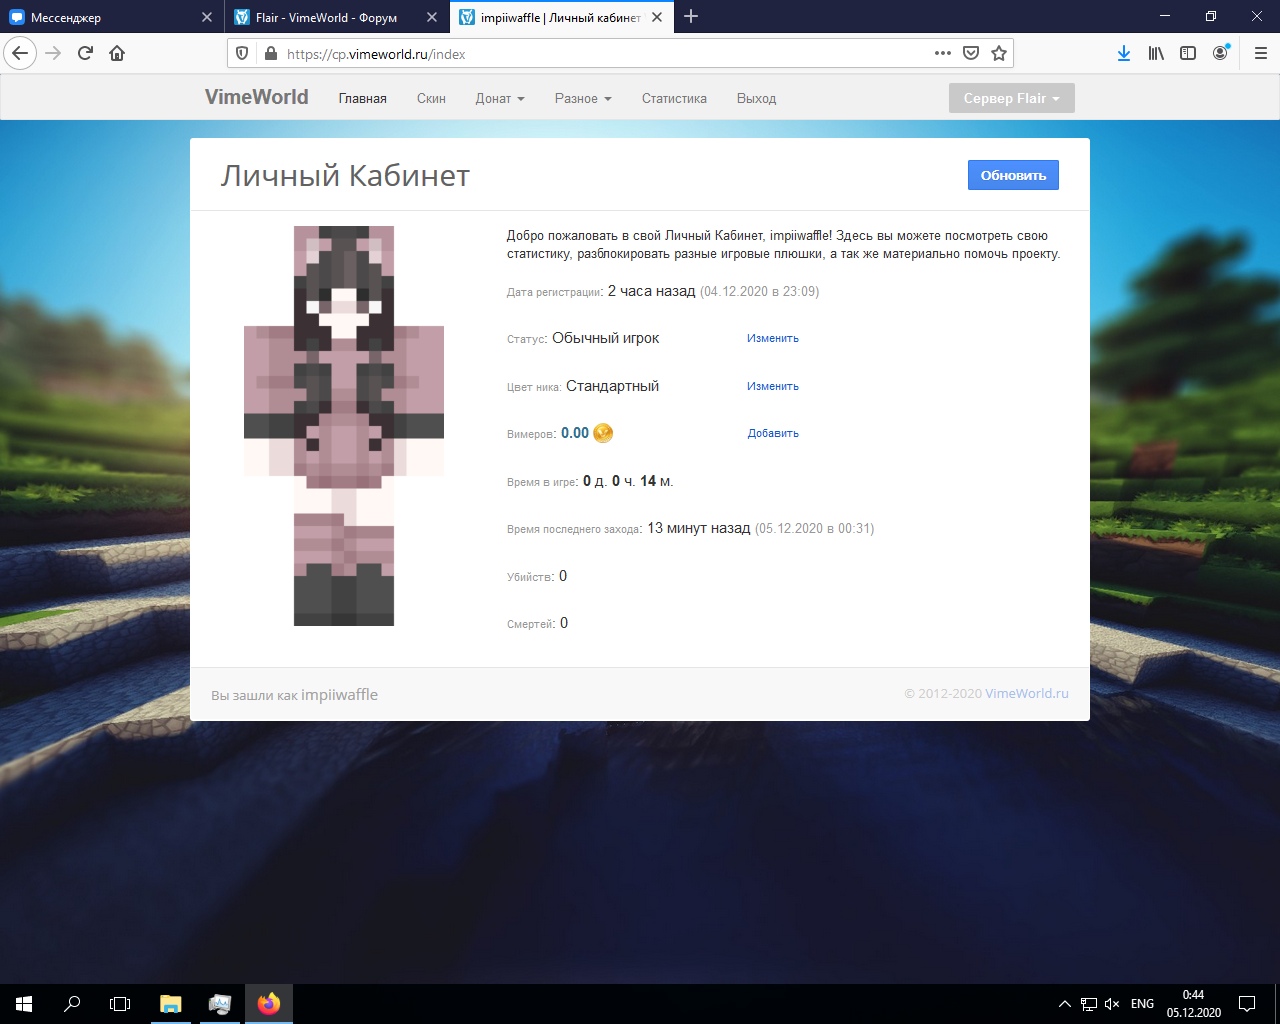
Task: Click the Стандартный nick color value
Action: tap(613, 386)
